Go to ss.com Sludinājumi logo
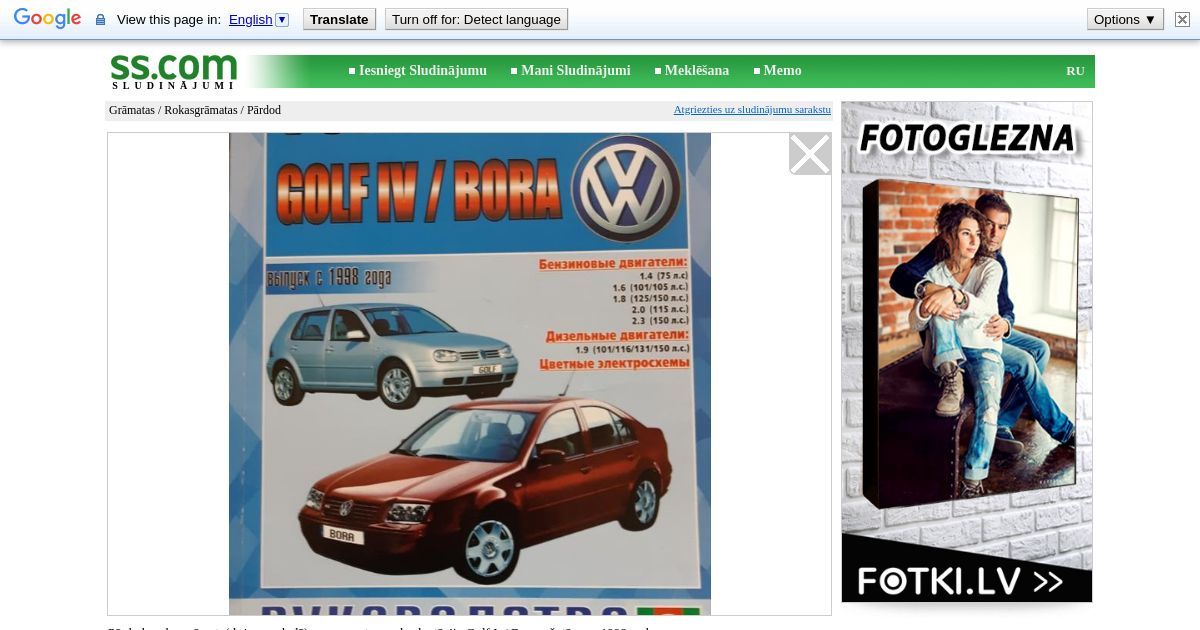The height and width of the screenshot is (630, 1200). [173, 71]
